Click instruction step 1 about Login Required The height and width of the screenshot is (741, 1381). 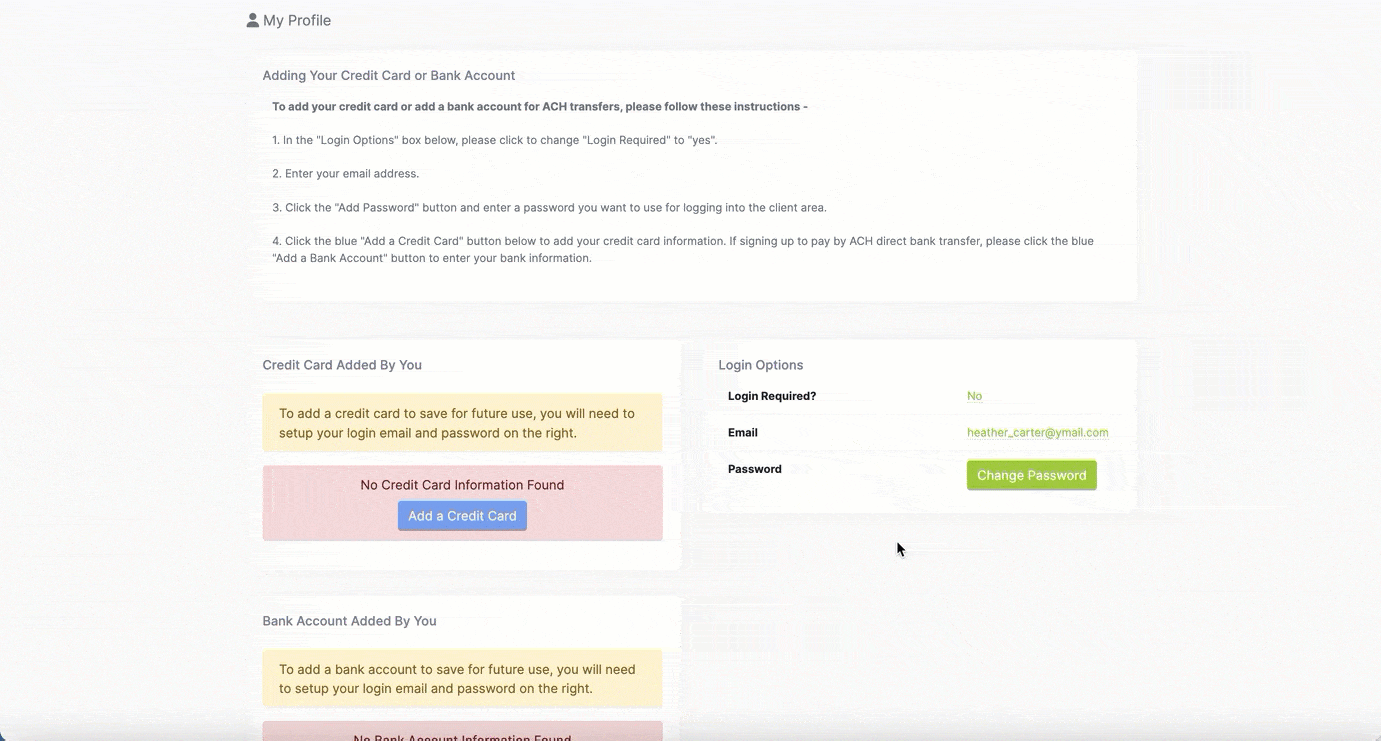pyautogui.click(x=495, y=140)
